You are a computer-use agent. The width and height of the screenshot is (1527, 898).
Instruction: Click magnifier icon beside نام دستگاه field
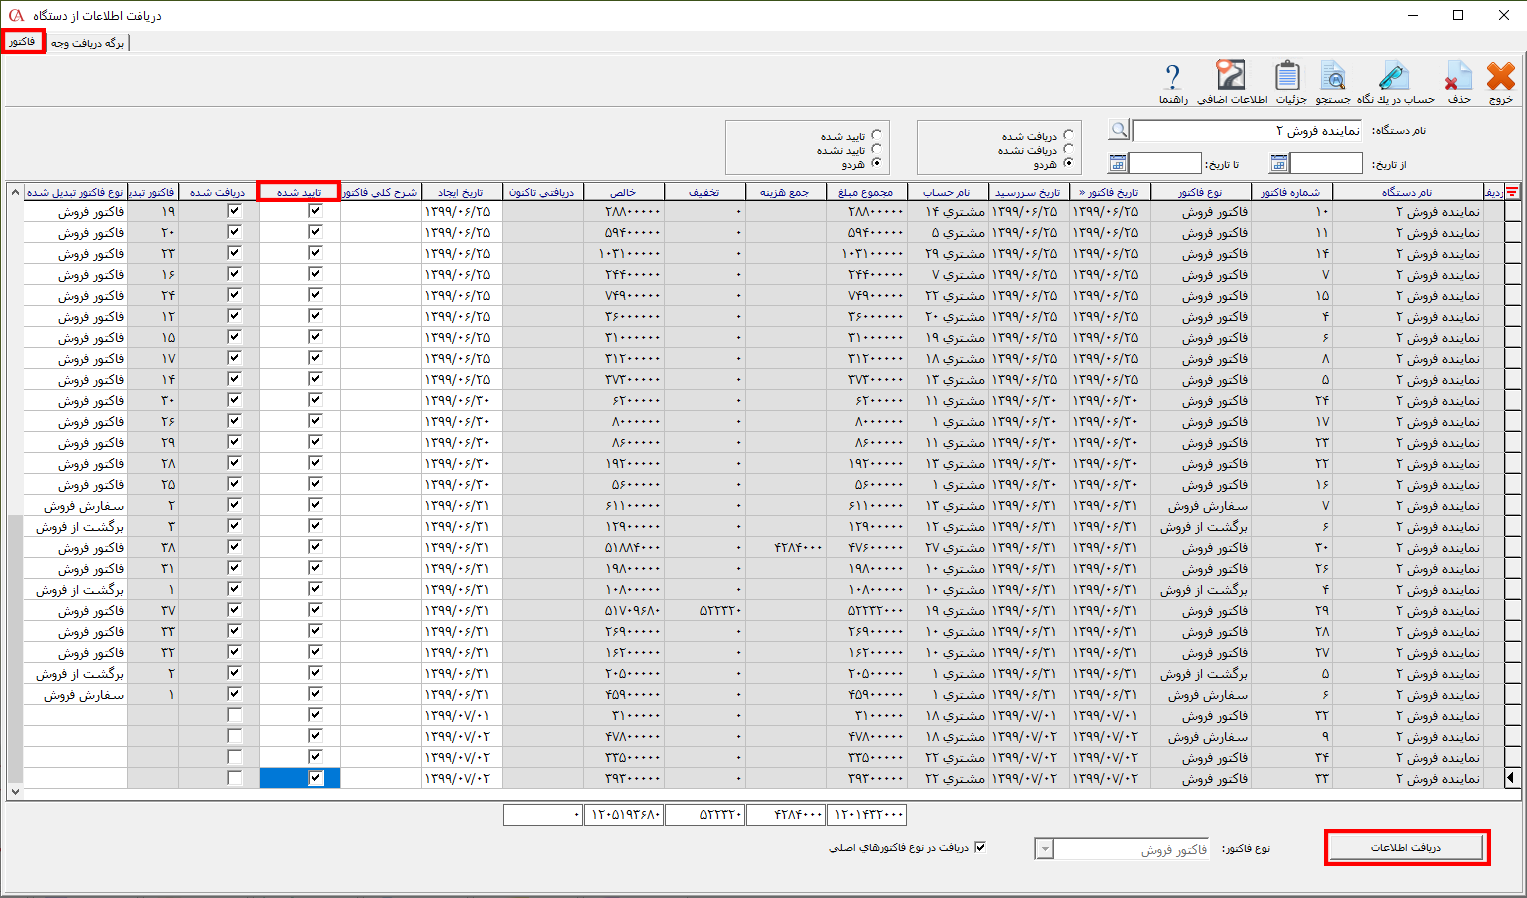(x=1119, y=130)
